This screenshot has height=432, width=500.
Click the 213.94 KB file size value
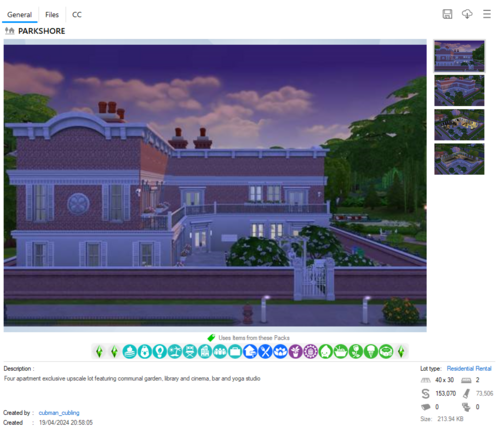pyautogui.click(x=450, y=419)
